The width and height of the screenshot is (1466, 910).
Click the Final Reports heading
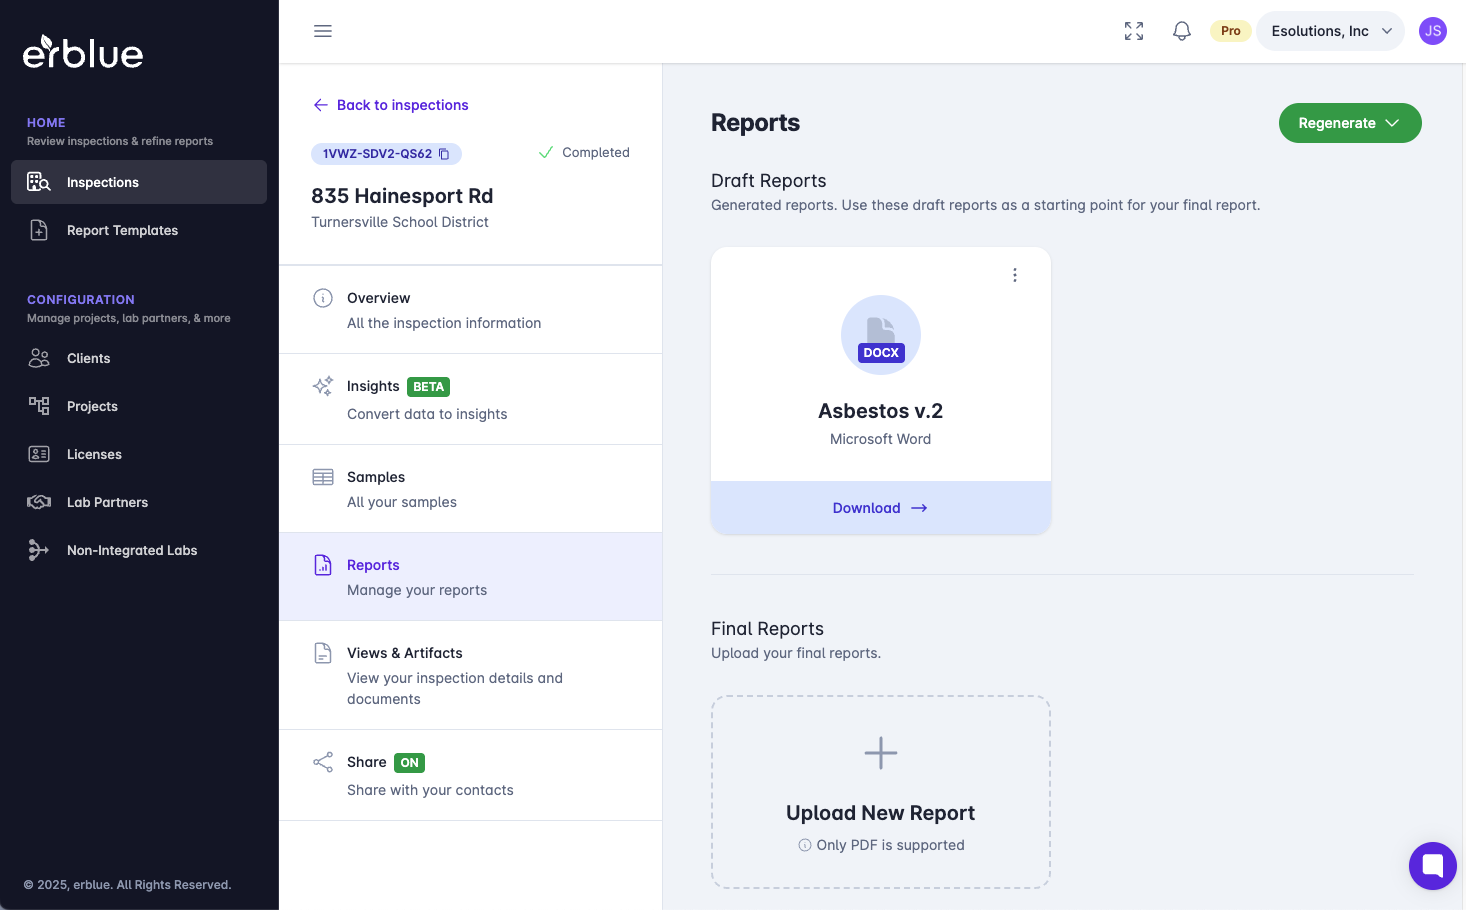point(768,629)
